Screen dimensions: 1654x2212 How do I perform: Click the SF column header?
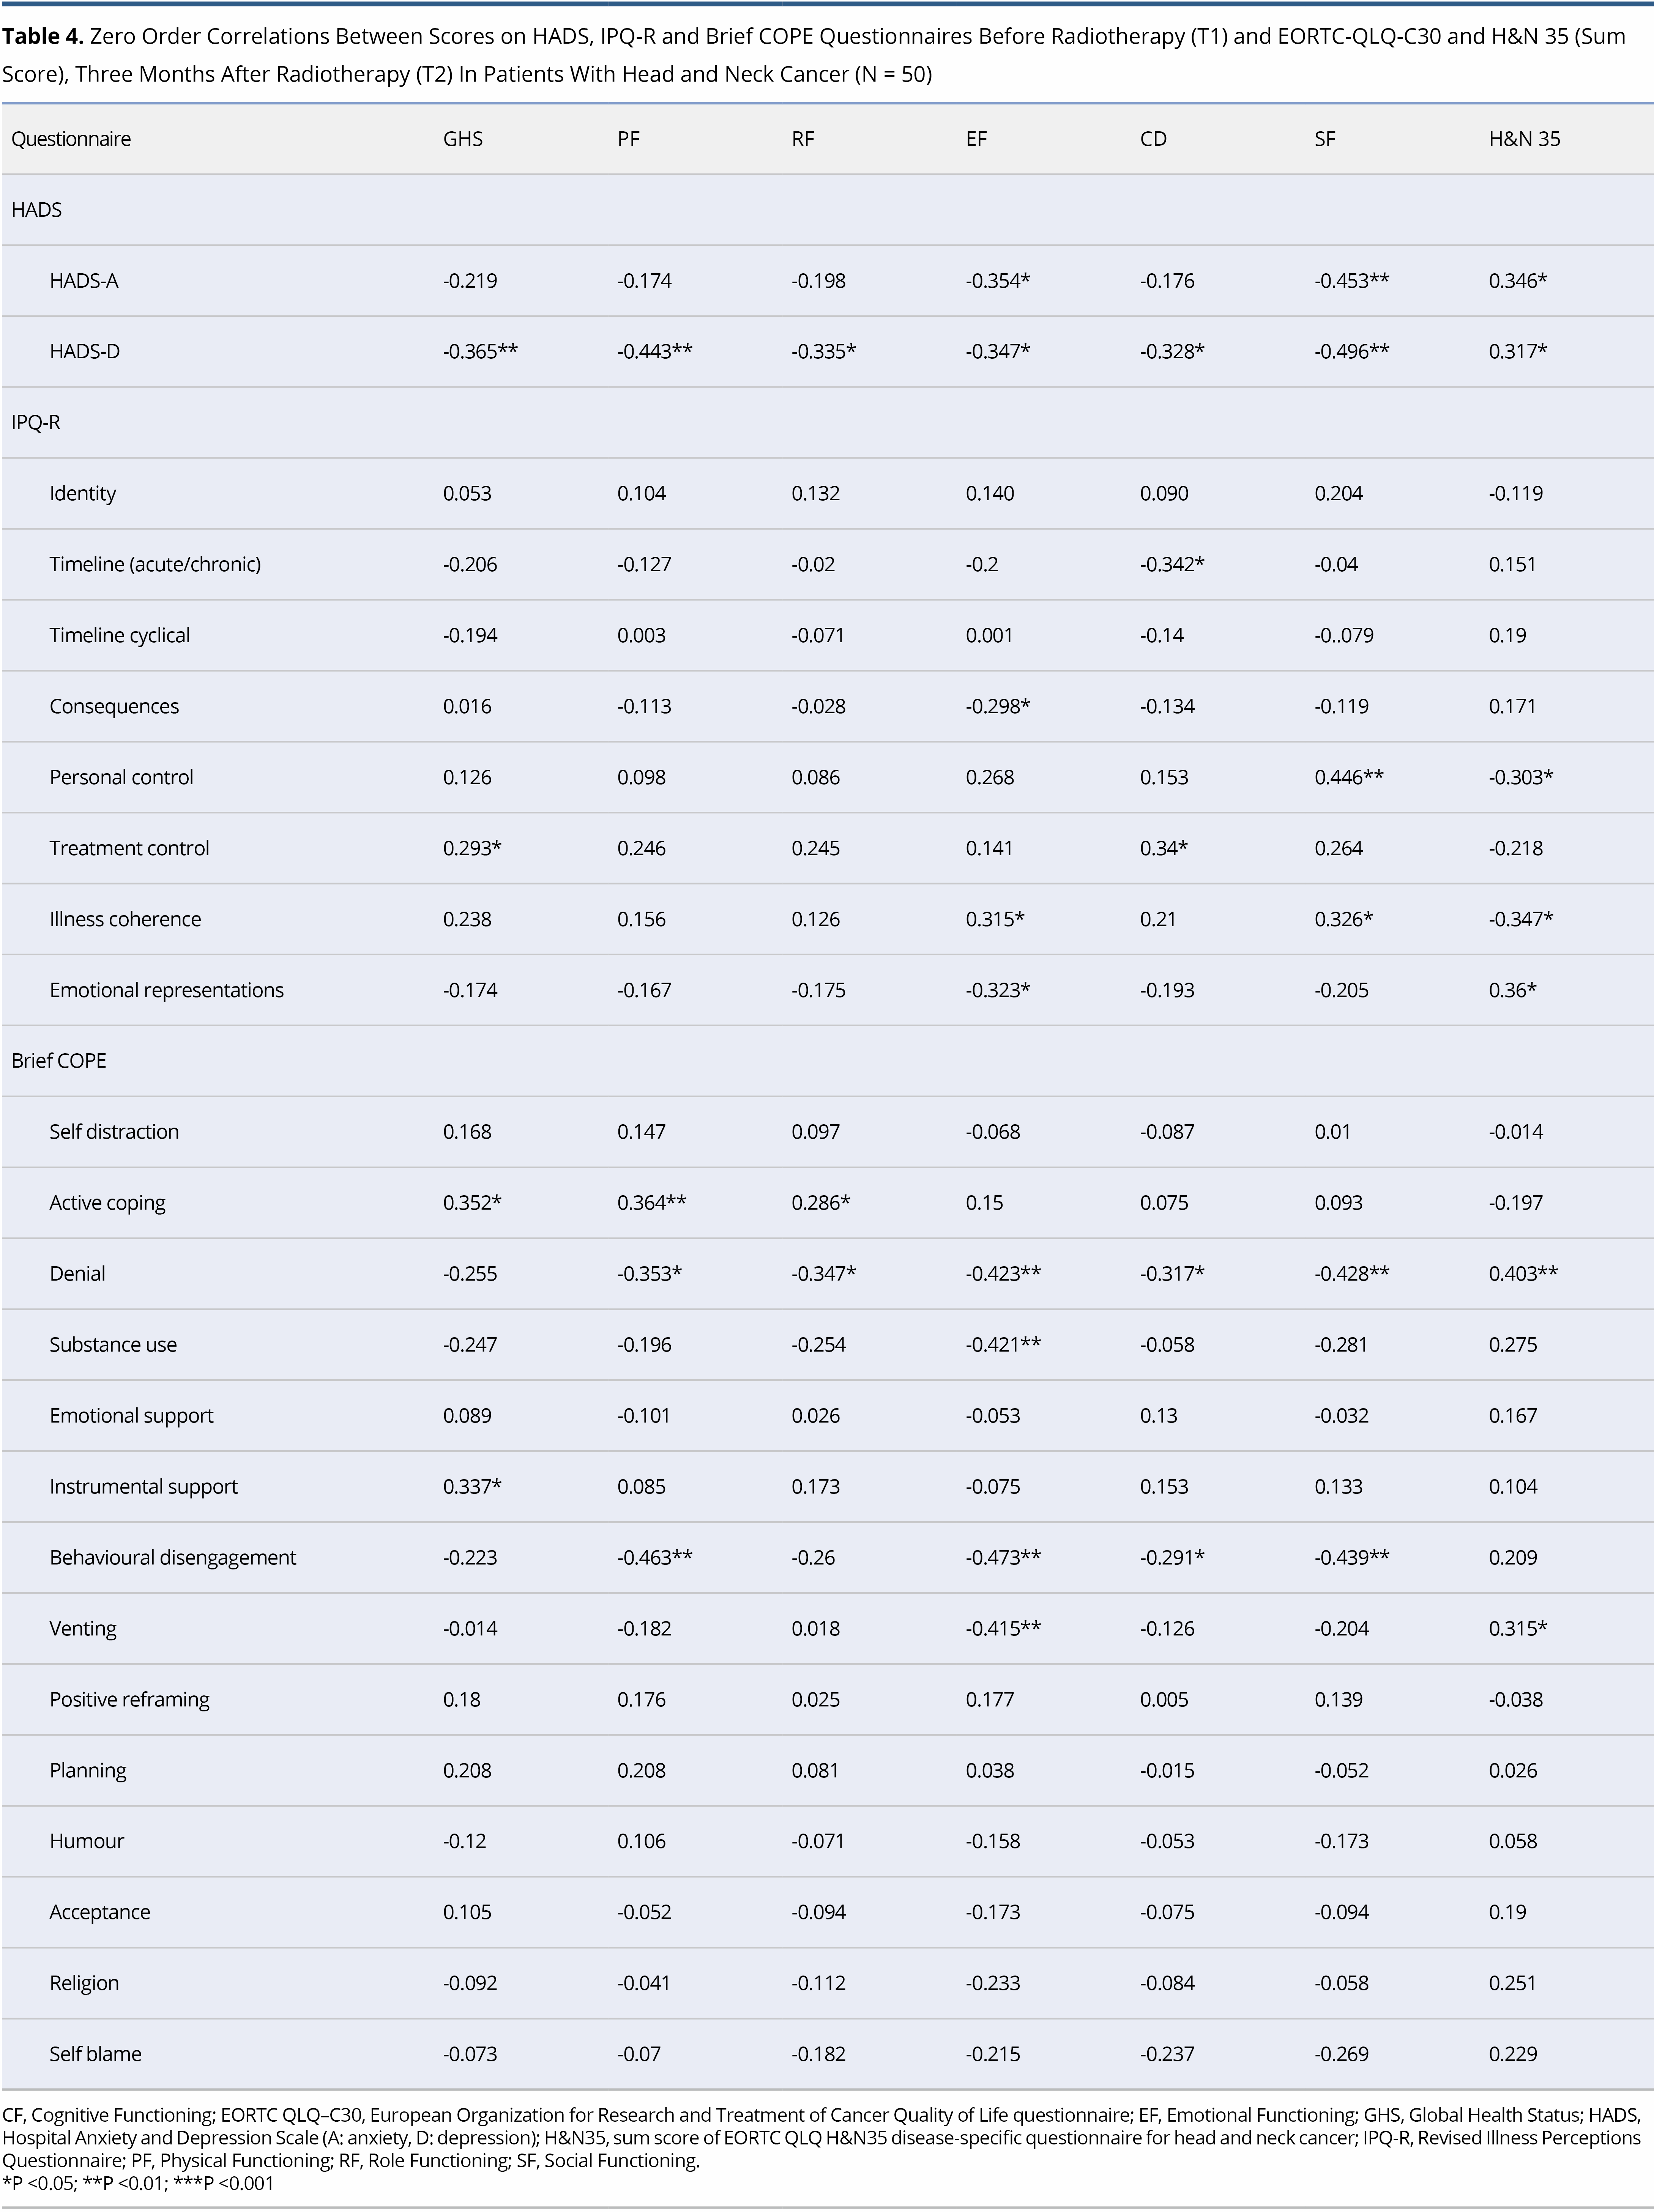click(x=1324, y=139)
